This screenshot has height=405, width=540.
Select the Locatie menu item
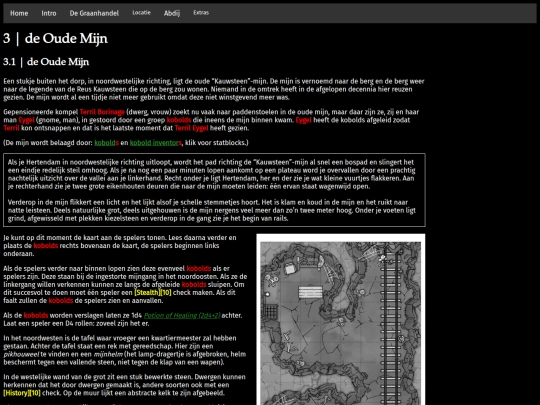click(142, 13)
